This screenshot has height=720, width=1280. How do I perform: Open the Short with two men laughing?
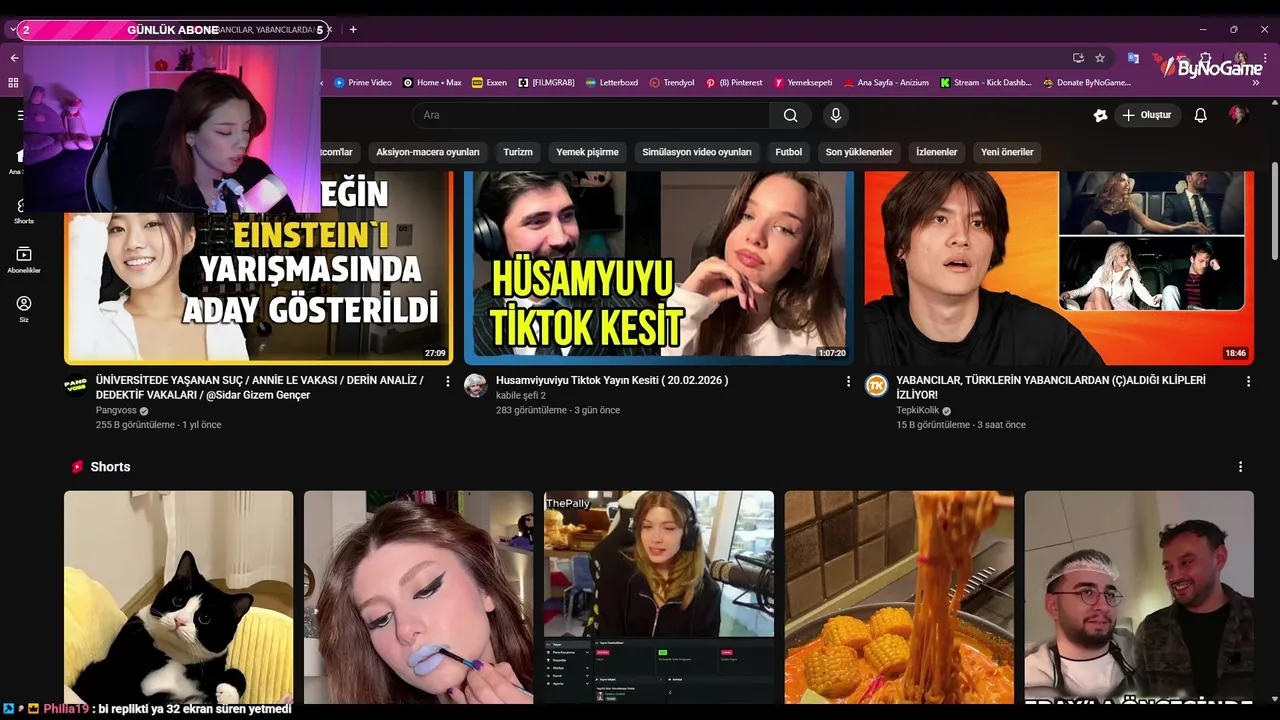(x=1139, y=597)
